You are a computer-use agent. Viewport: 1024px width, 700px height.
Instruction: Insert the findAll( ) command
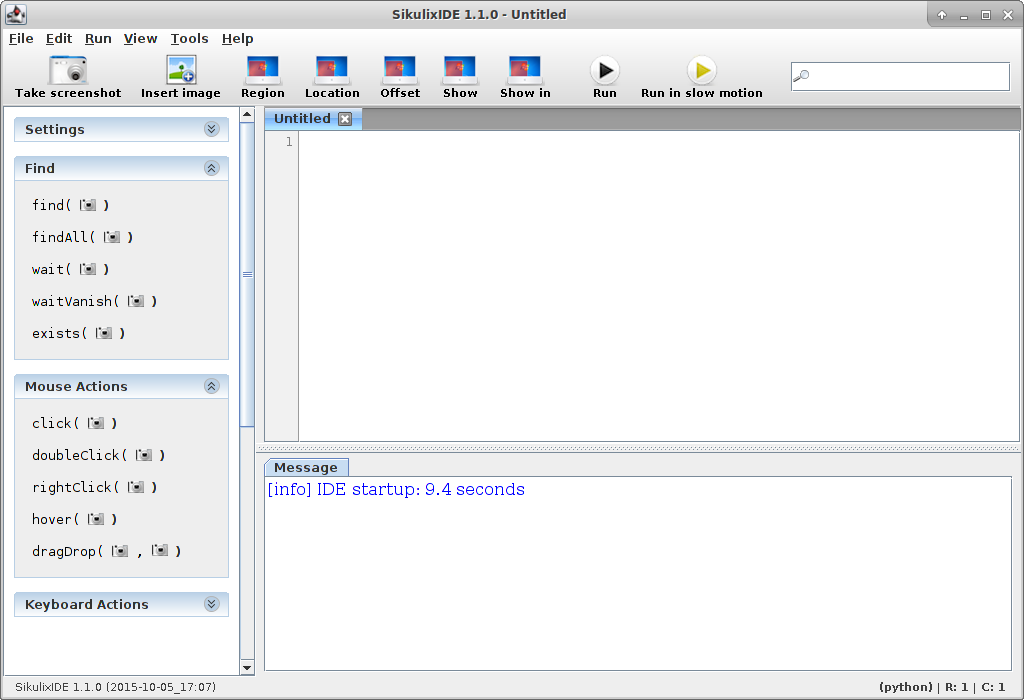[82, 237]
